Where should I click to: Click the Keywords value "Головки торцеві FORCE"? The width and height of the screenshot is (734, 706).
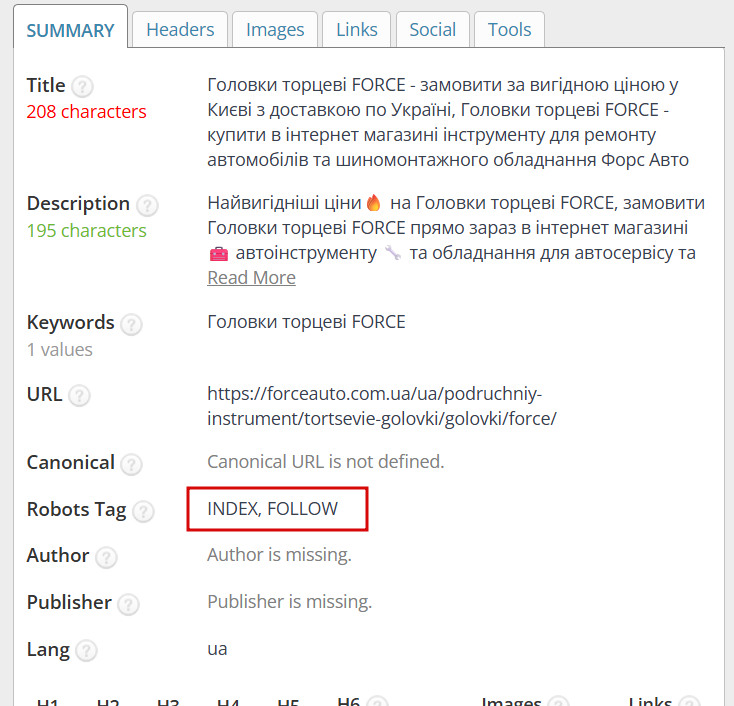[x=306, y=322]
